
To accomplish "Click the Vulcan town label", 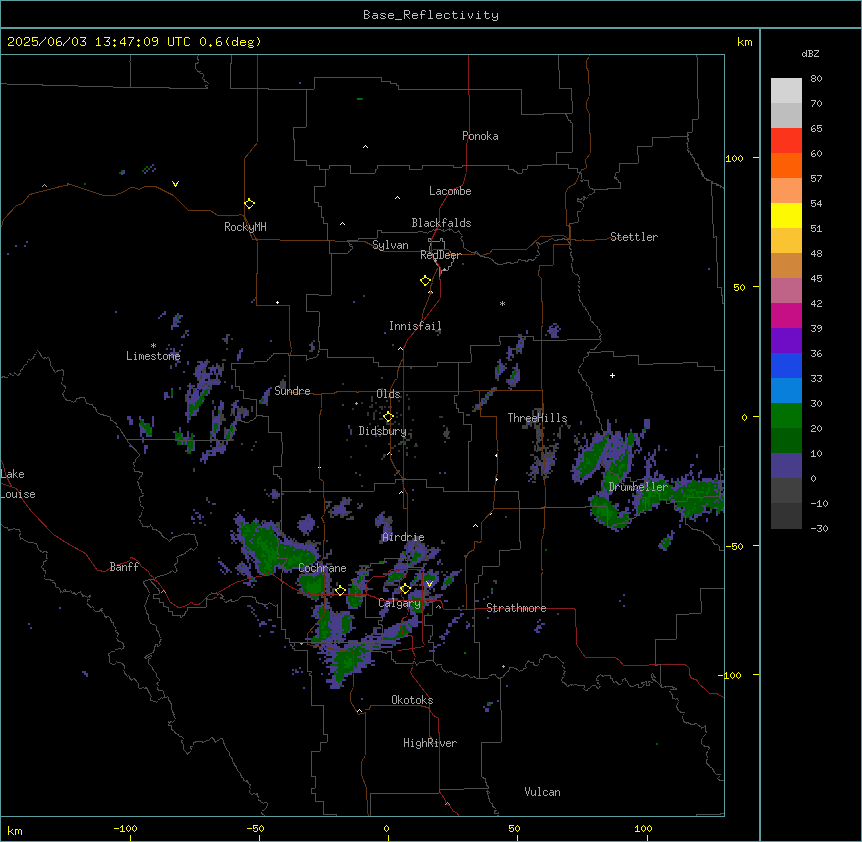I will point(542,792).
